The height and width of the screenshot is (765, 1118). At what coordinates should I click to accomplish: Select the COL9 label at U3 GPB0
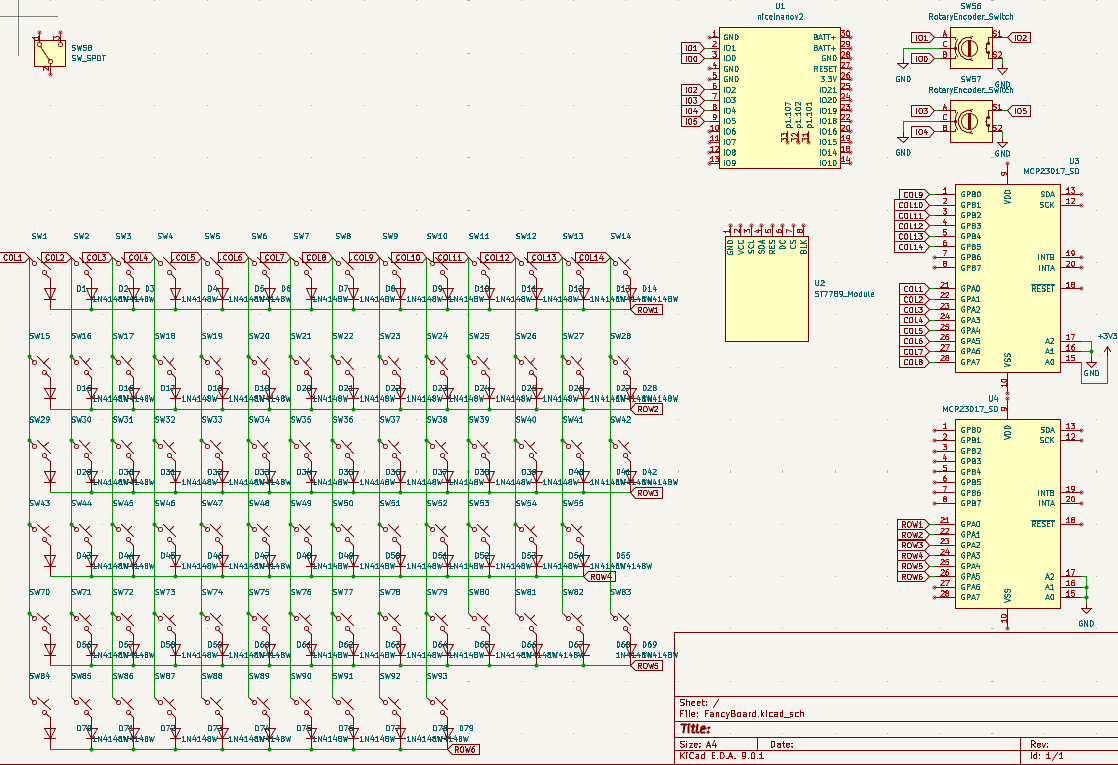[910, 195]
